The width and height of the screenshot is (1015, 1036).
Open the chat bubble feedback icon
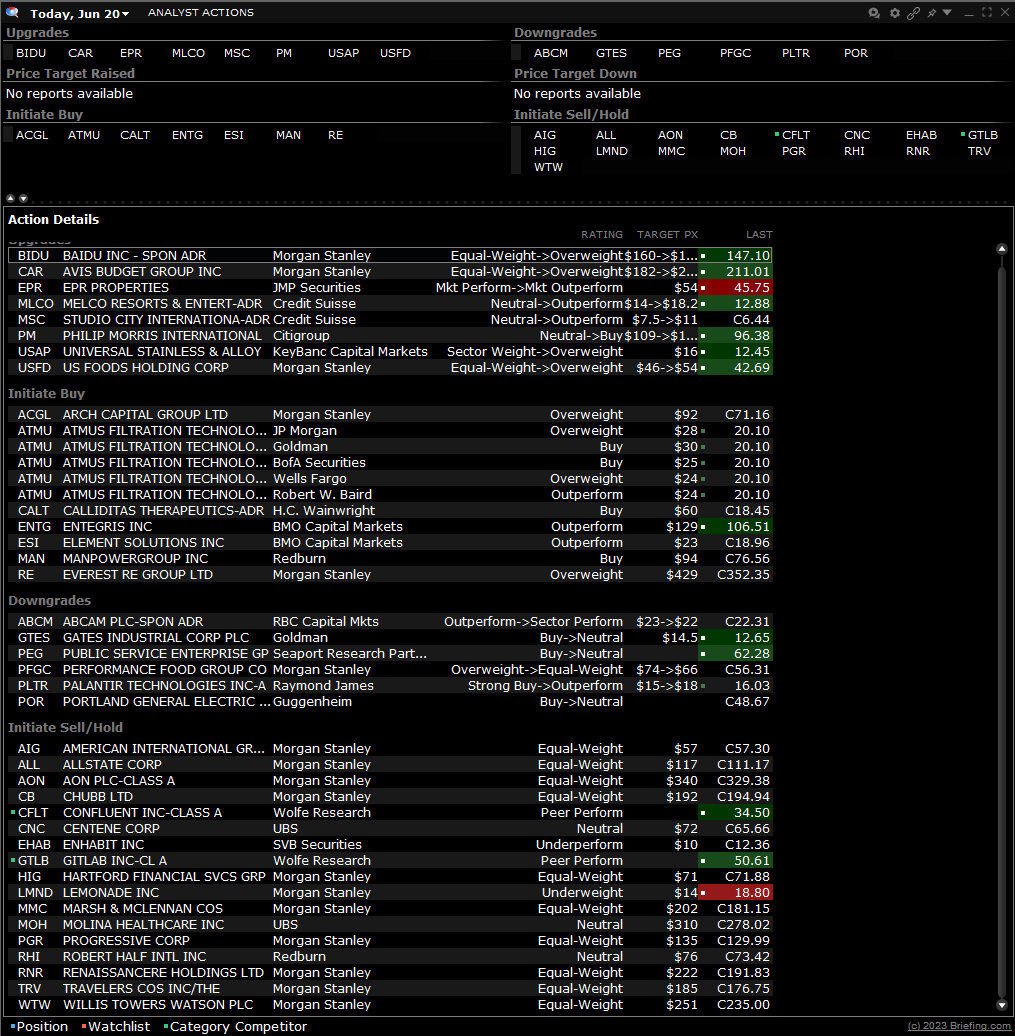click(x=875, y=13)
